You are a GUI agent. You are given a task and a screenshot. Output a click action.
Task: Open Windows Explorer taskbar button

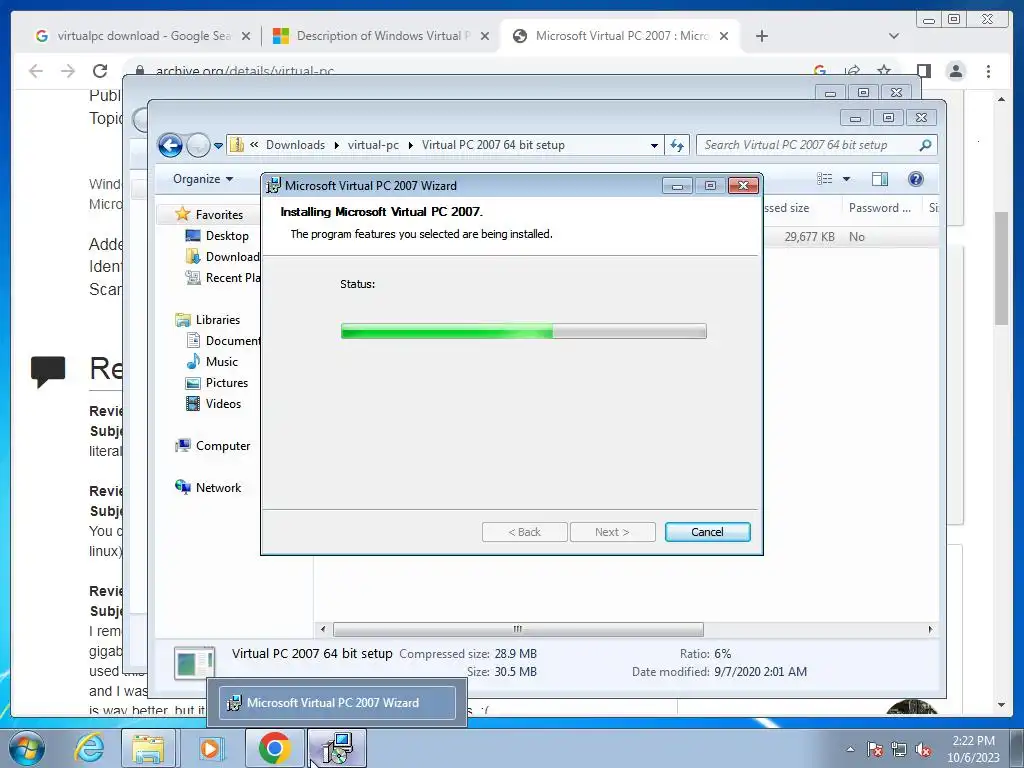[x=148, y=748]
